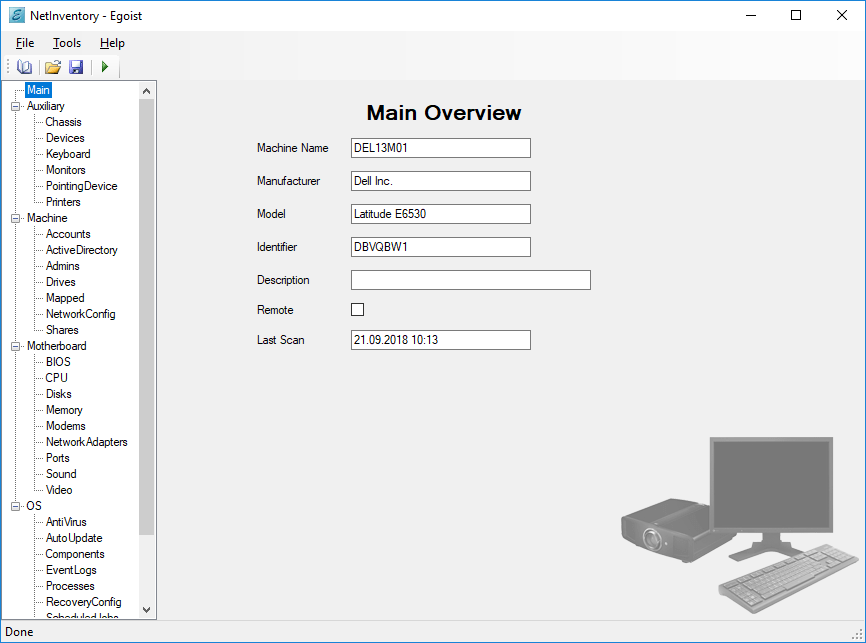Click the save floppy disk icon
This screenshot has height=643, width=866.
76,67
